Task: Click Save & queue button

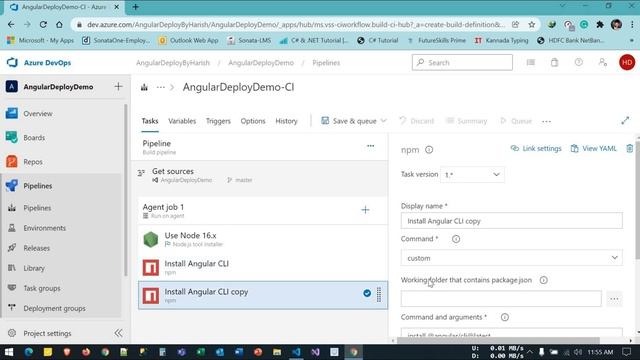Action: tap(349, 121)
